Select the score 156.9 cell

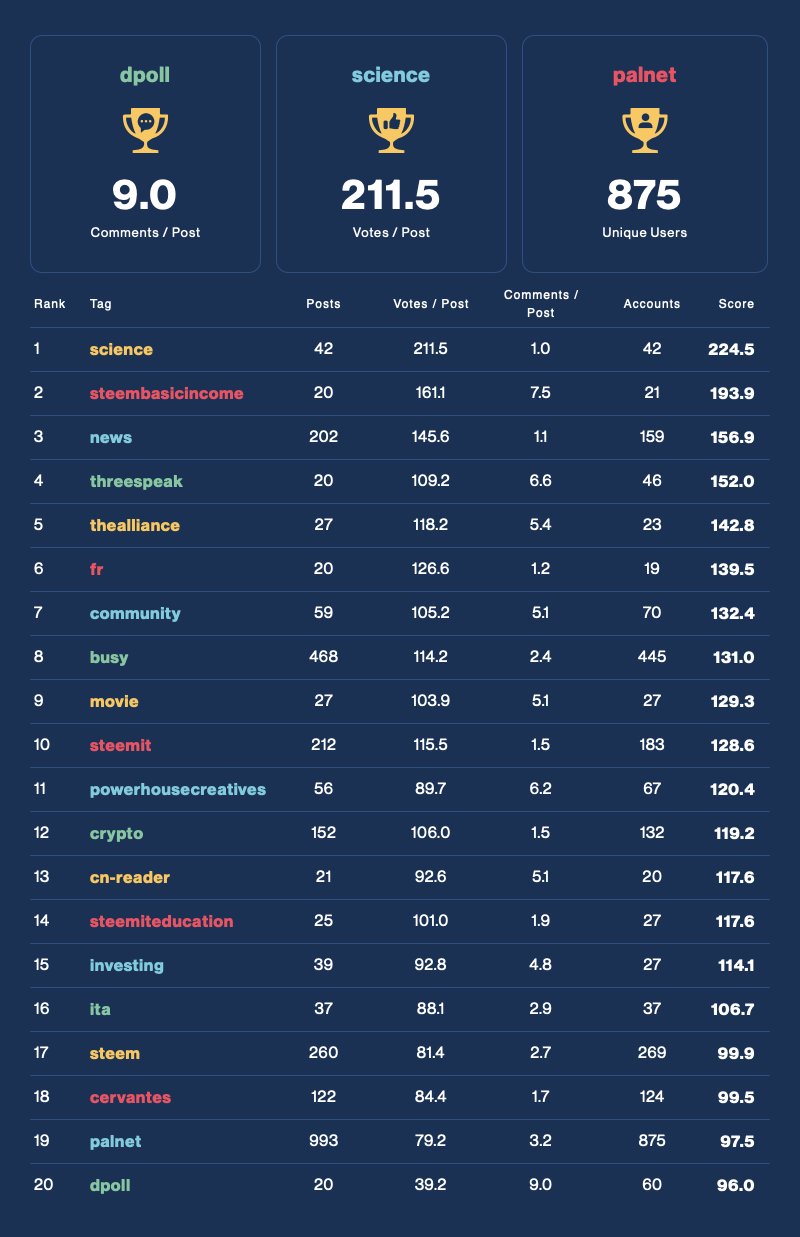[731, 437]
